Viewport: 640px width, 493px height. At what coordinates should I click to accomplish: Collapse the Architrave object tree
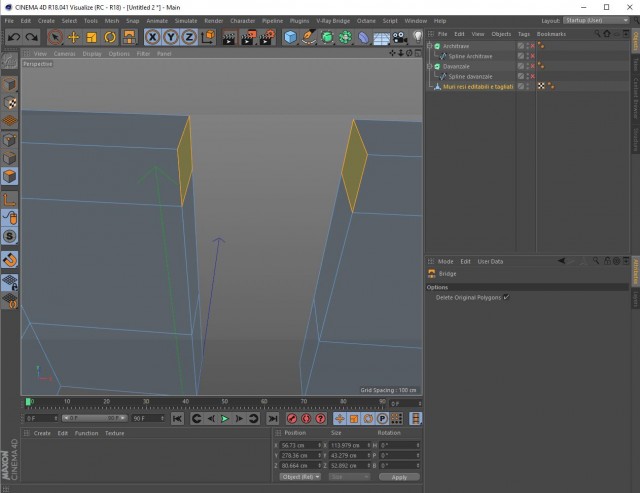429,46
